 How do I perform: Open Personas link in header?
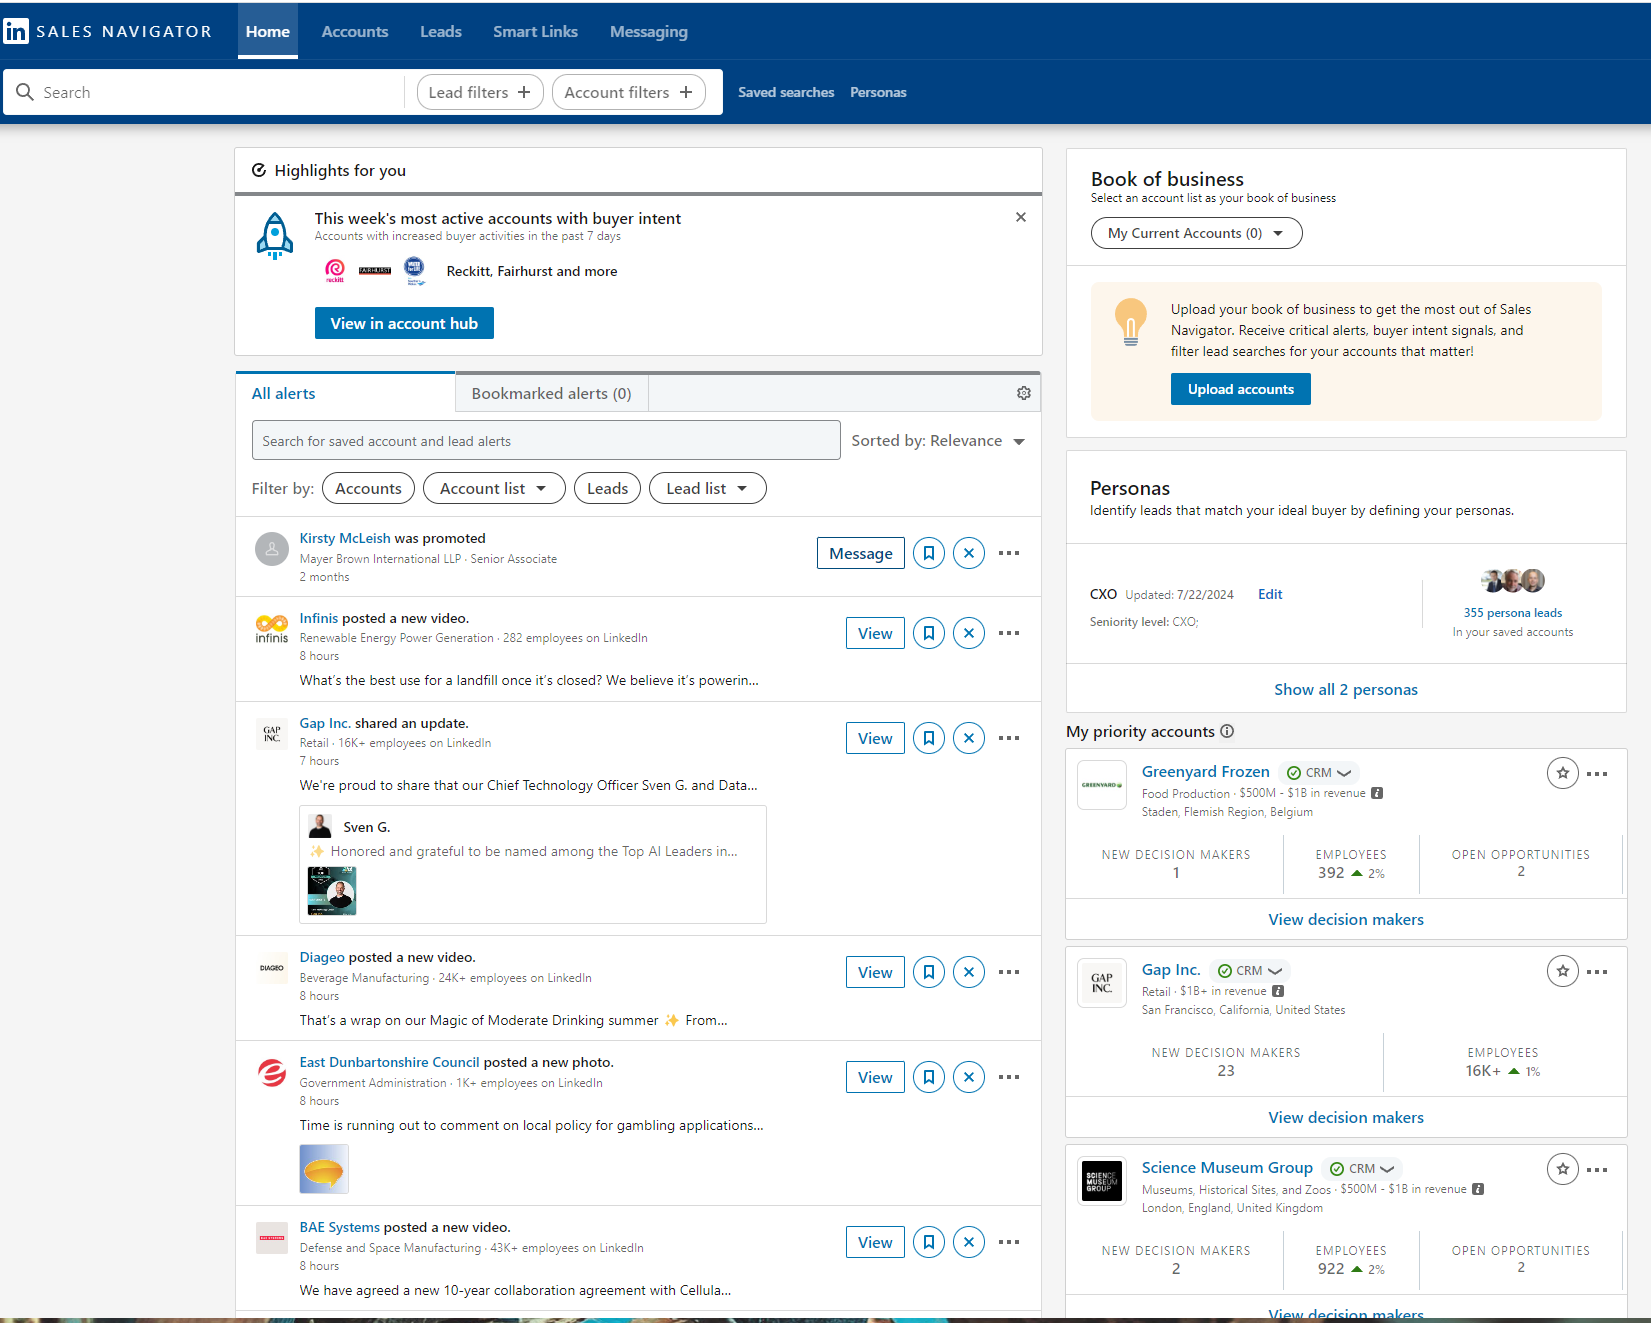878,92
